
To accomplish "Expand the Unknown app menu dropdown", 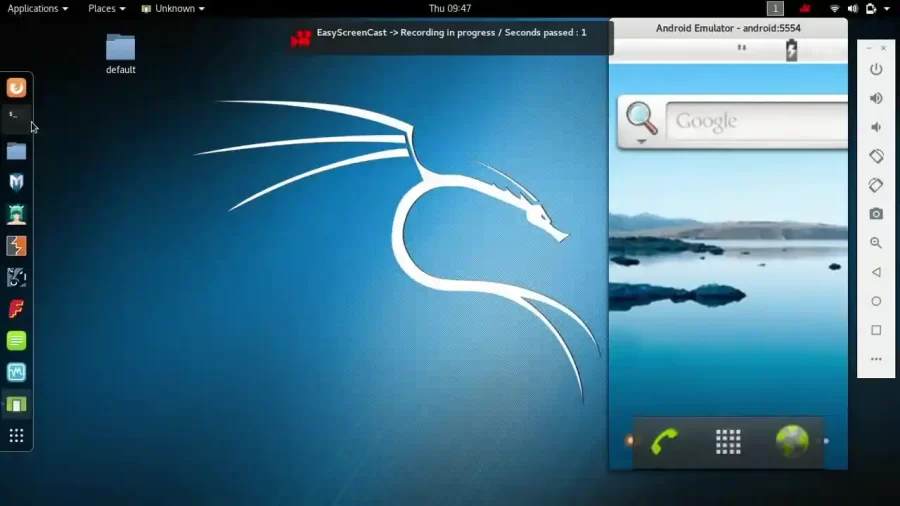I will [x=173, y=8].
